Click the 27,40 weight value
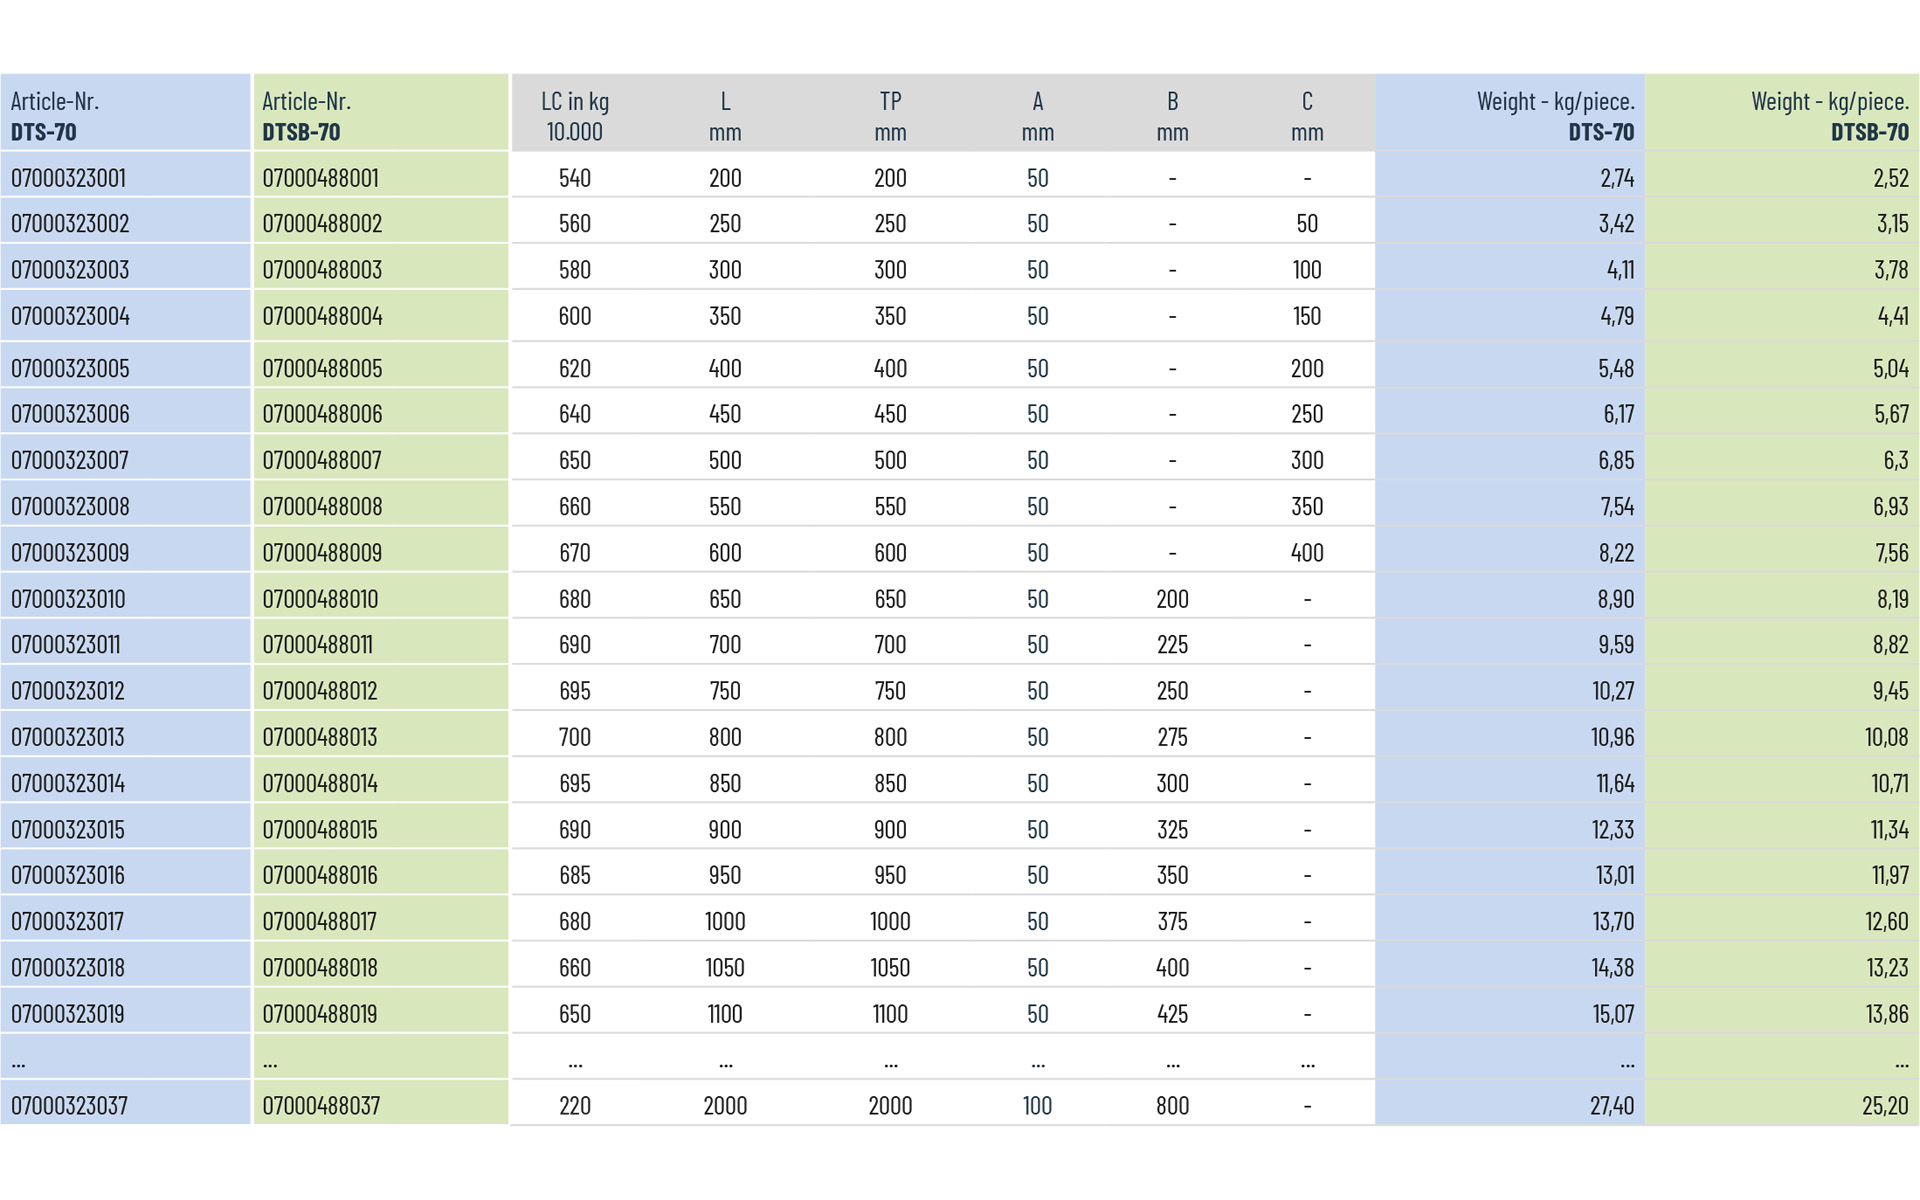The image size is (1920, 1200). coord(1611,1106)
